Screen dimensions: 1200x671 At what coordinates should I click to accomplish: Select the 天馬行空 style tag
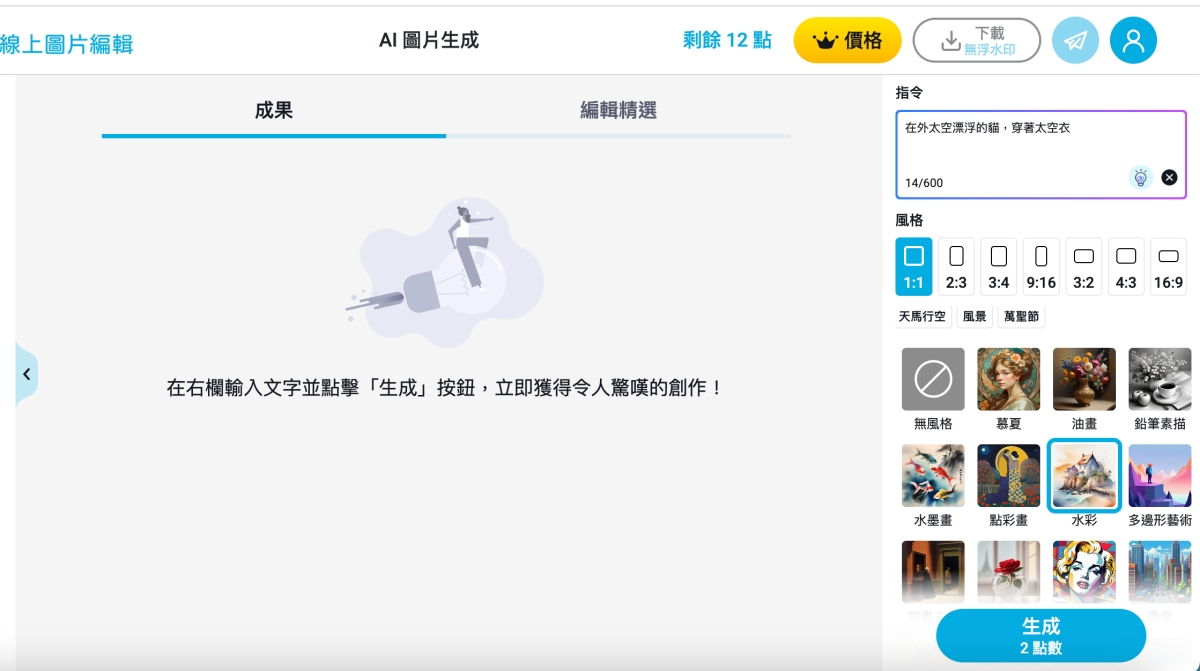tap(922, 317)
